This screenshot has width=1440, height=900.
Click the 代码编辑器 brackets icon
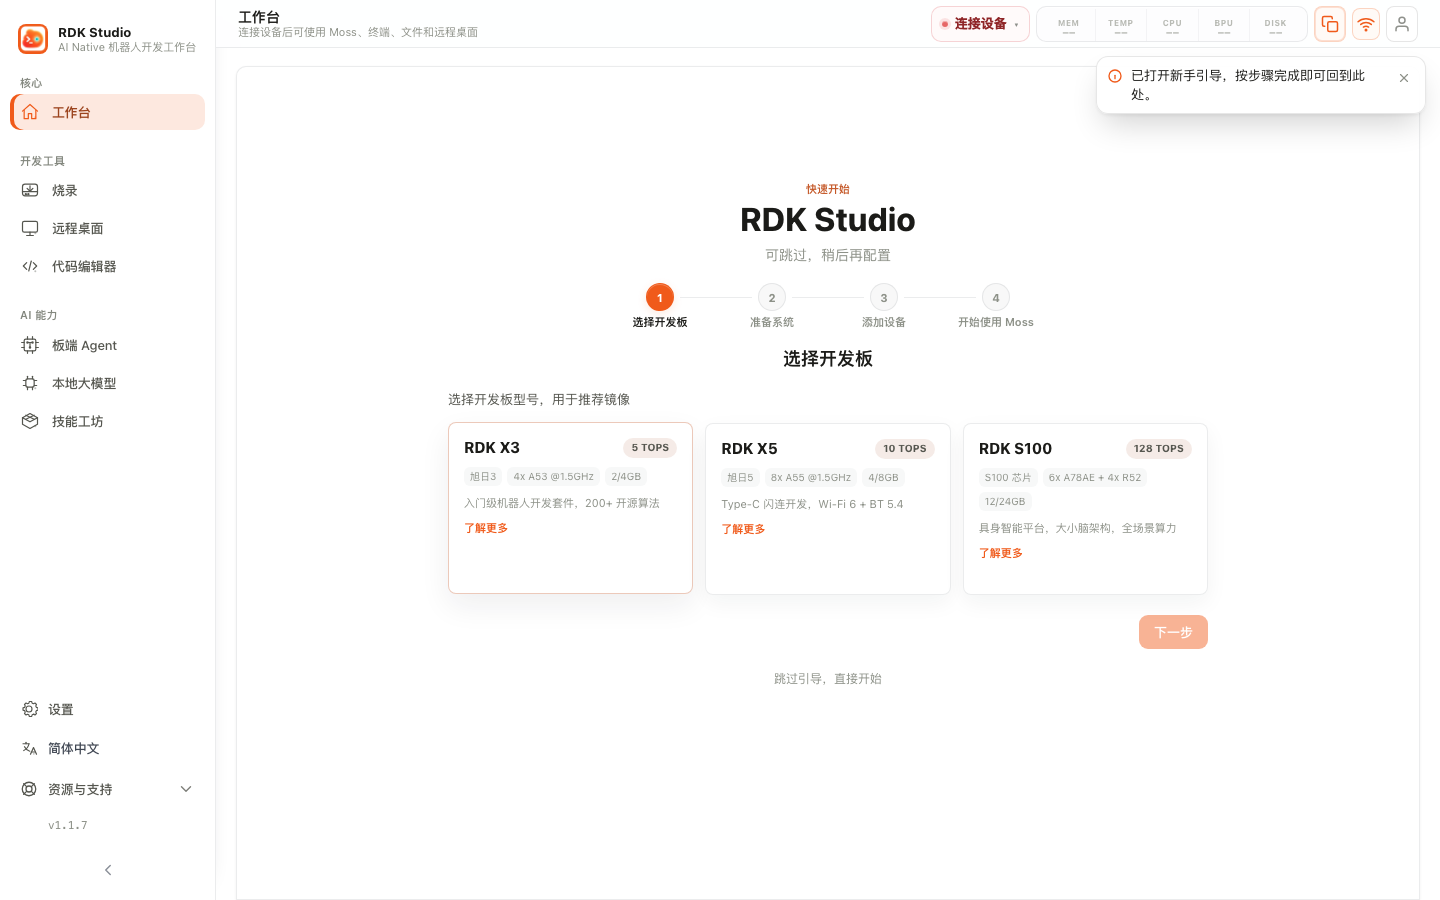pyautogui.click(x=30, y=266)
